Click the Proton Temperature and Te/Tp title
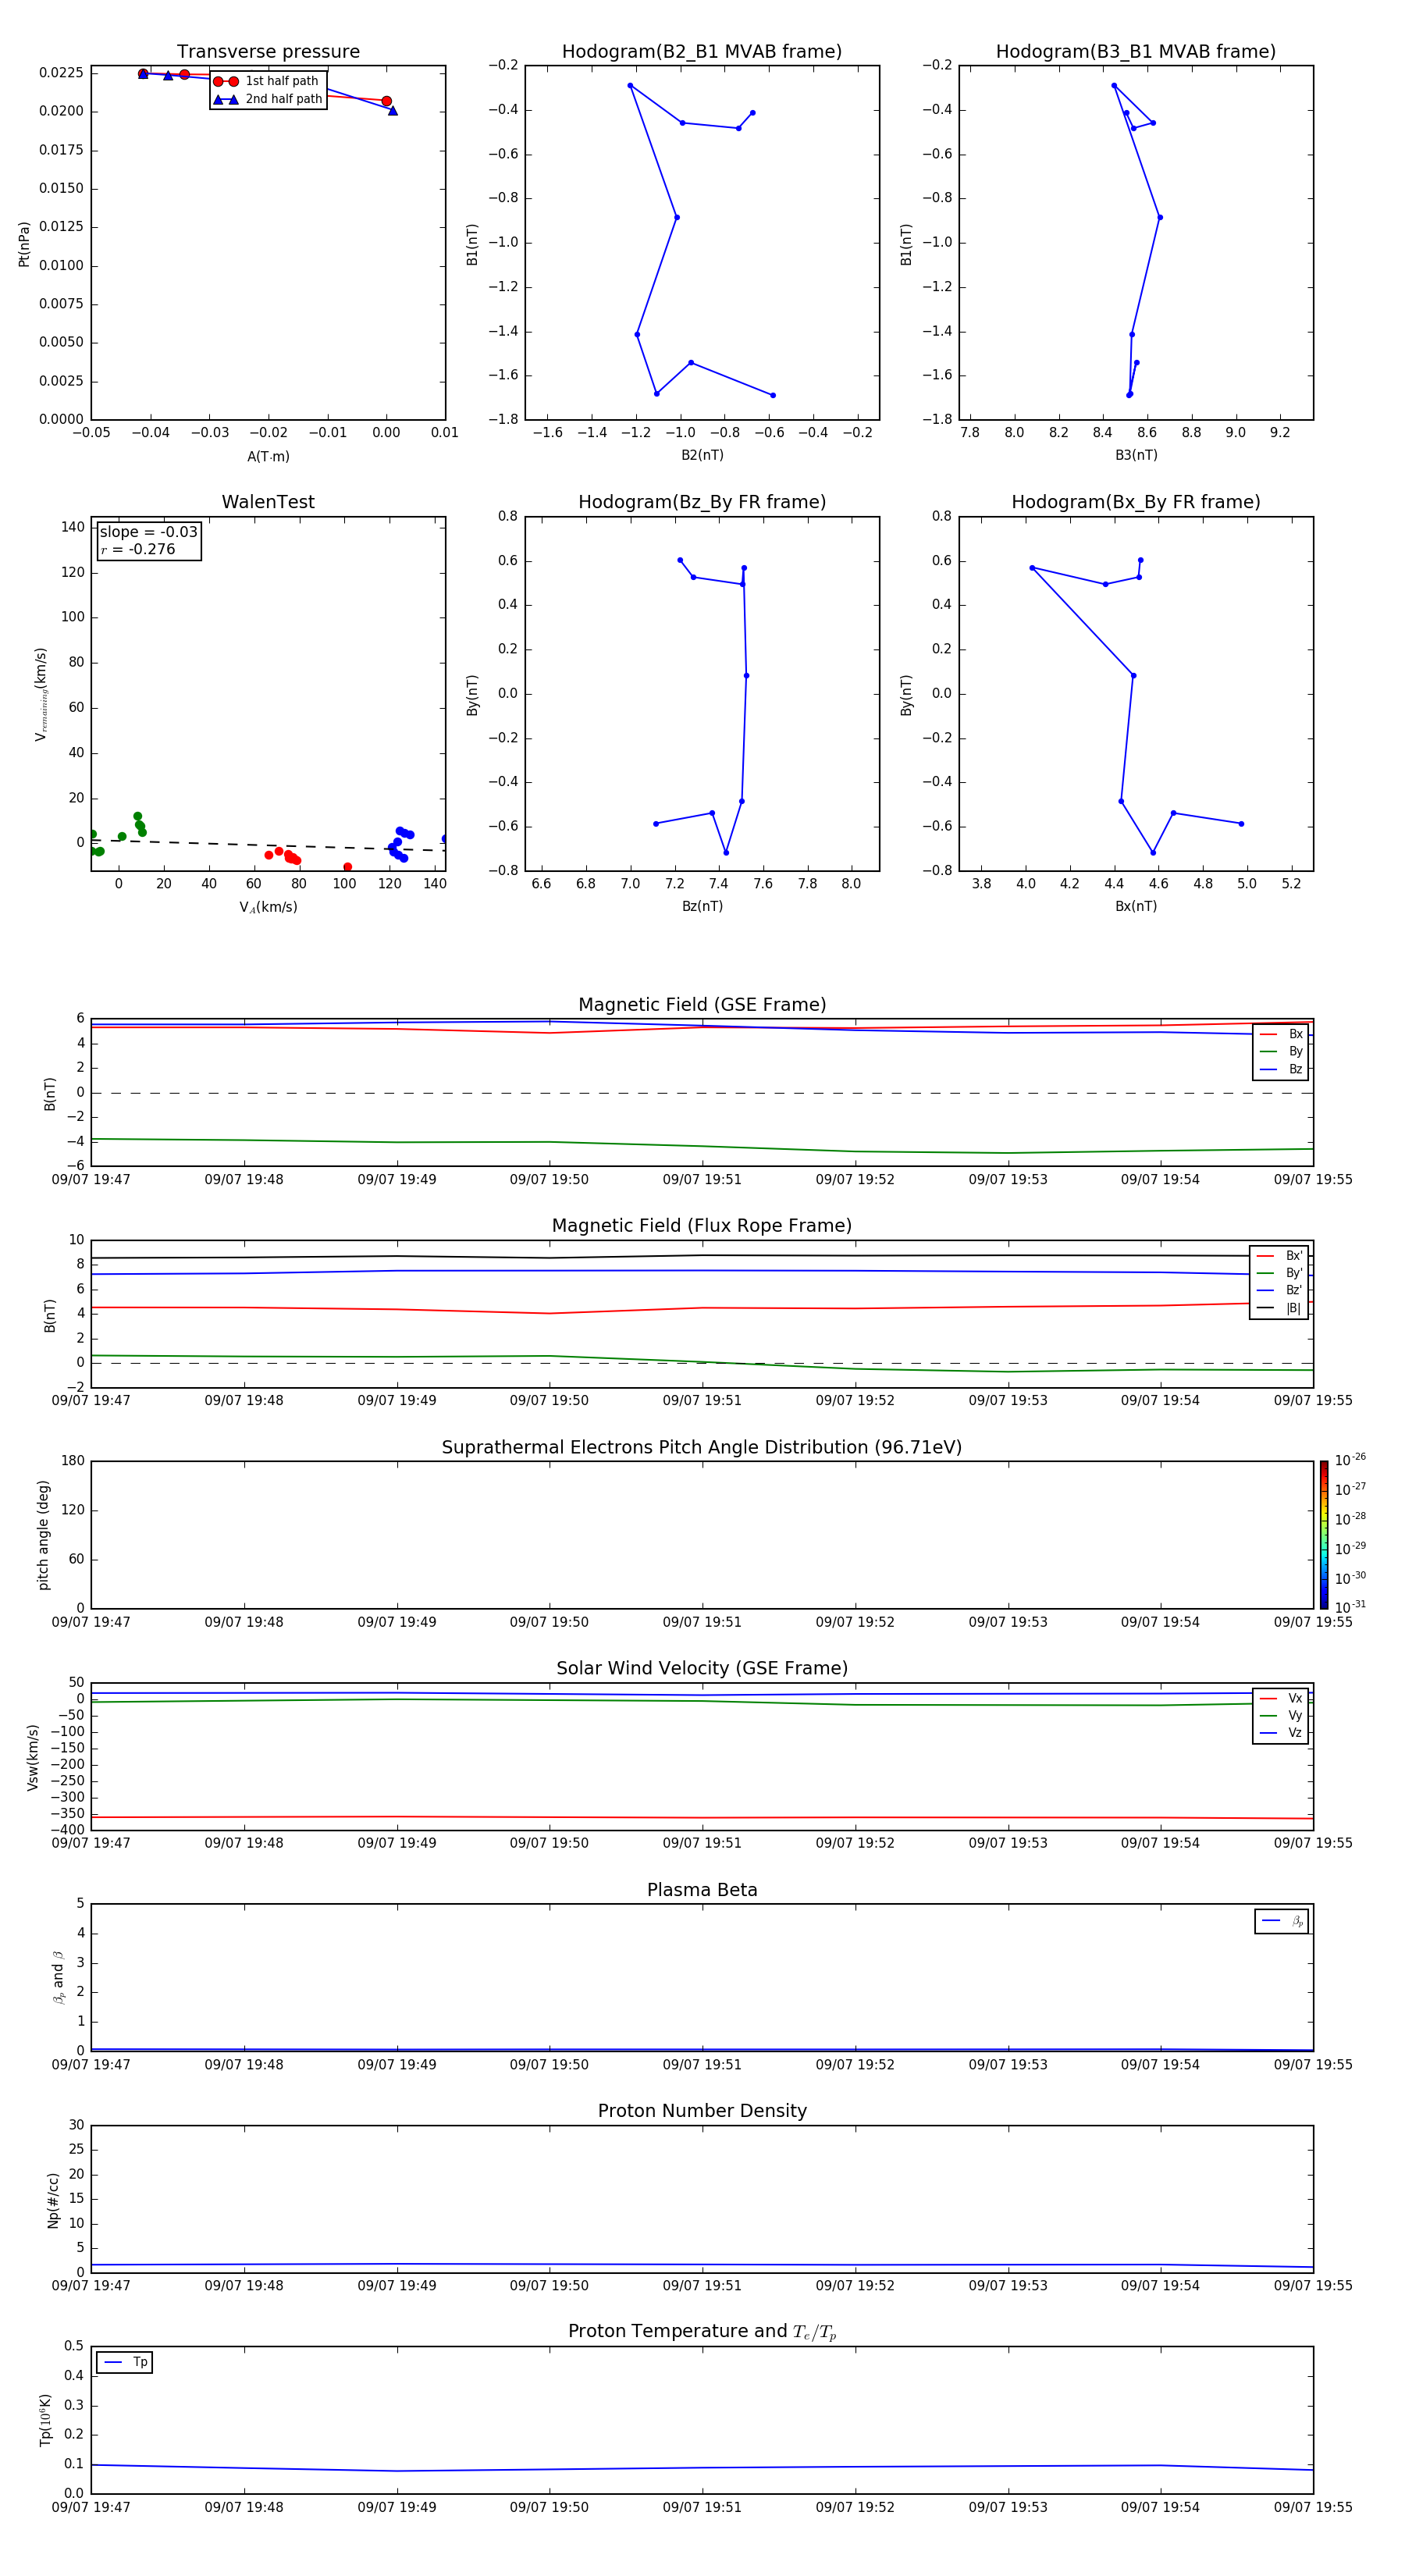1405x2576 pixels. (x=702, y=2332)
